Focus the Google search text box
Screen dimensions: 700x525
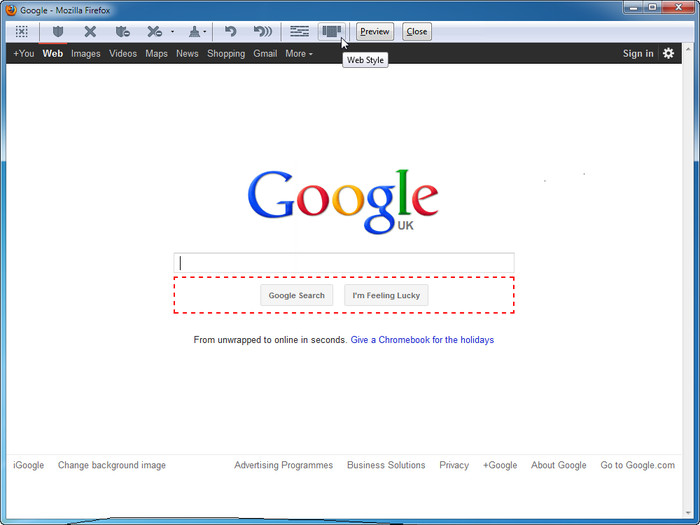pos(344,263)
